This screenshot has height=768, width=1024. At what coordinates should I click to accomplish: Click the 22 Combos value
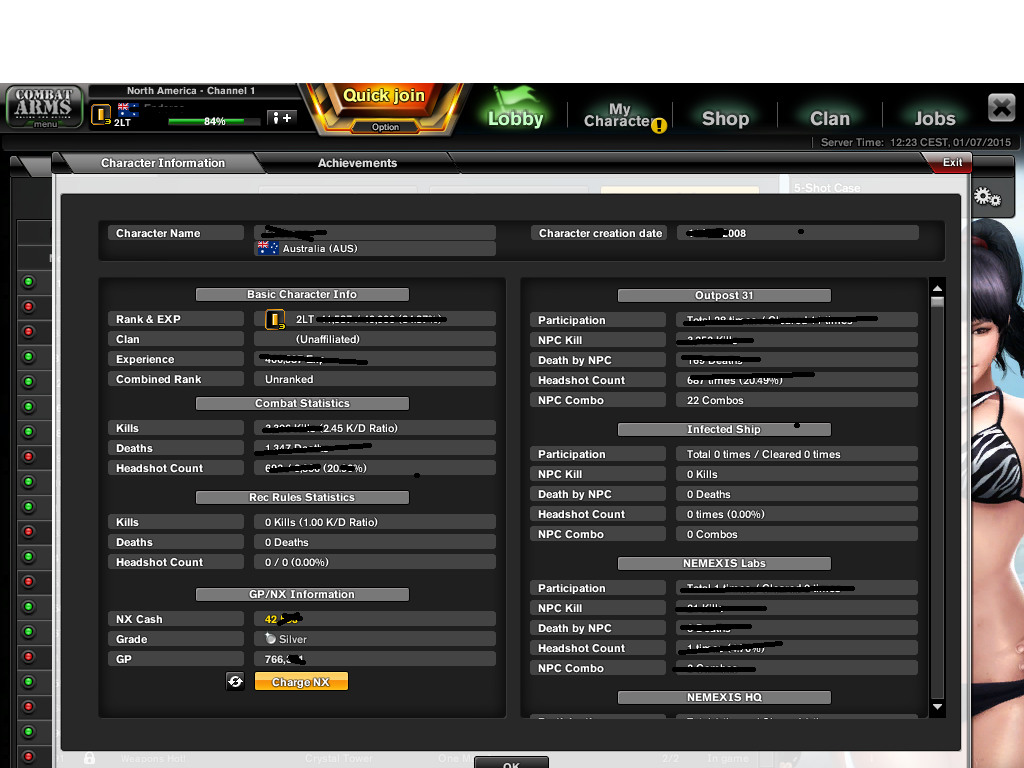pyautogui.click(x=714, y=400)
